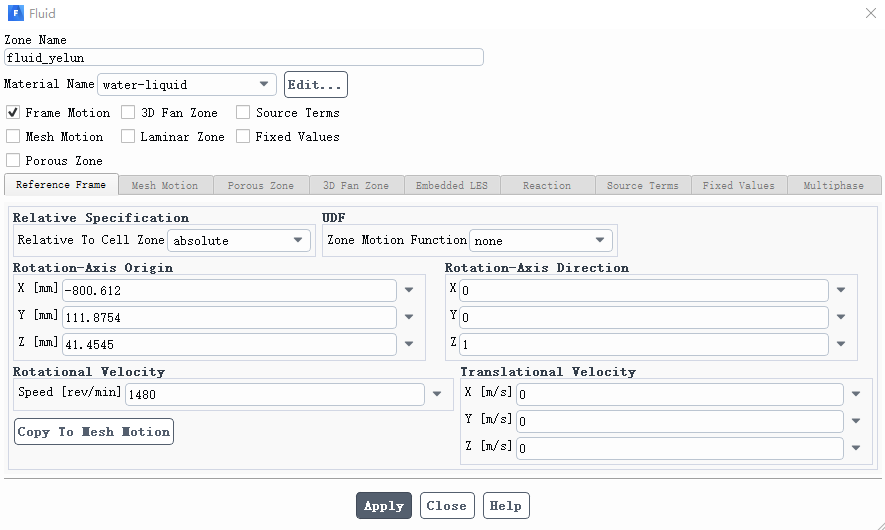885x530 pixels.
Task: Open dropdown arrow beside rotational Speed field
Action: point(437,394)
